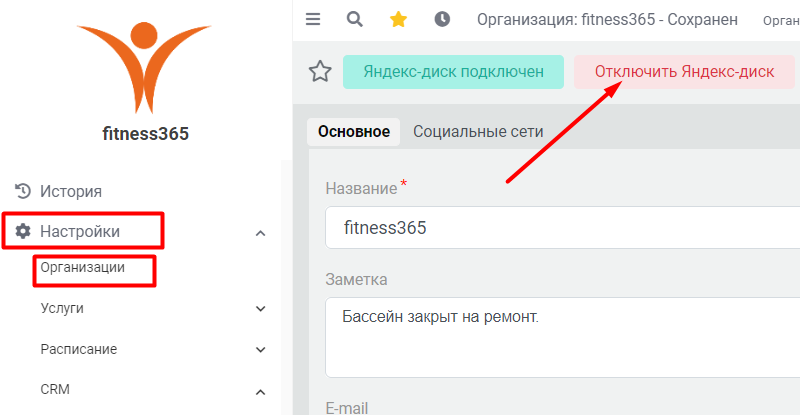
Task: Click the E-mail field label
Action: [347, 408]
